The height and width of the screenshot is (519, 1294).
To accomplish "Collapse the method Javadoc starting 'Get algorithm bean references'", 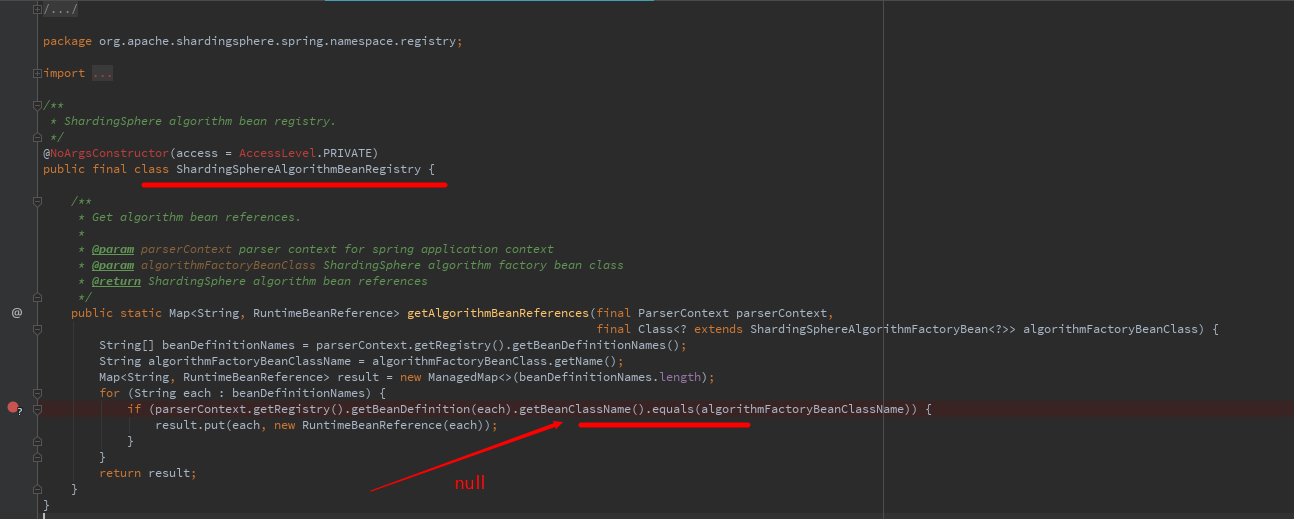I will click(37, 201).
